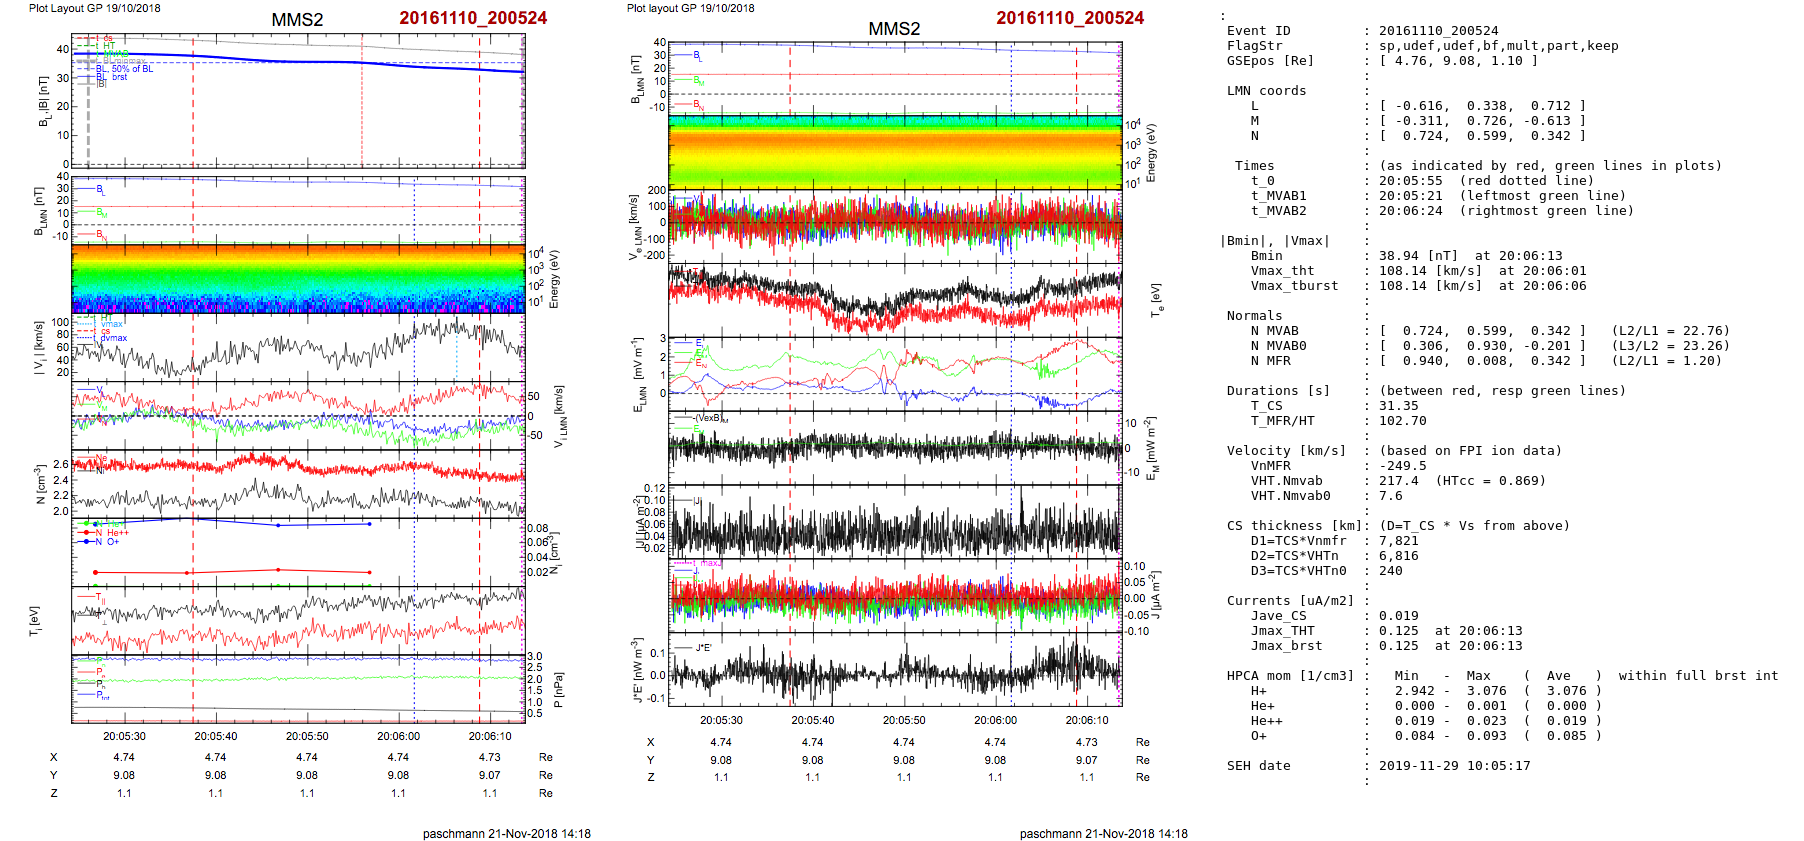The width and height of the screenshot is (1804, 841).
Task: Click the 'Plot Layout GP 19/10/2018' header at top left
Action: [94, 8]
